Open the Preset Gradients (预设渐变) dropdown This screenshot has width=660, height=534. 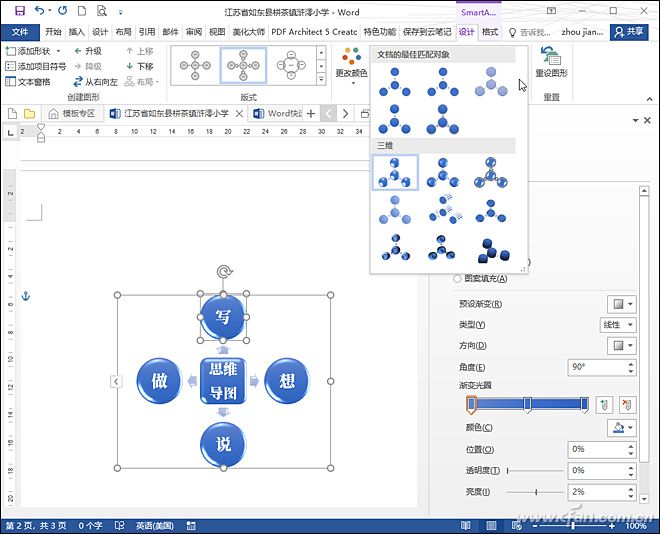pyautogui.click(x=621, y=304)
